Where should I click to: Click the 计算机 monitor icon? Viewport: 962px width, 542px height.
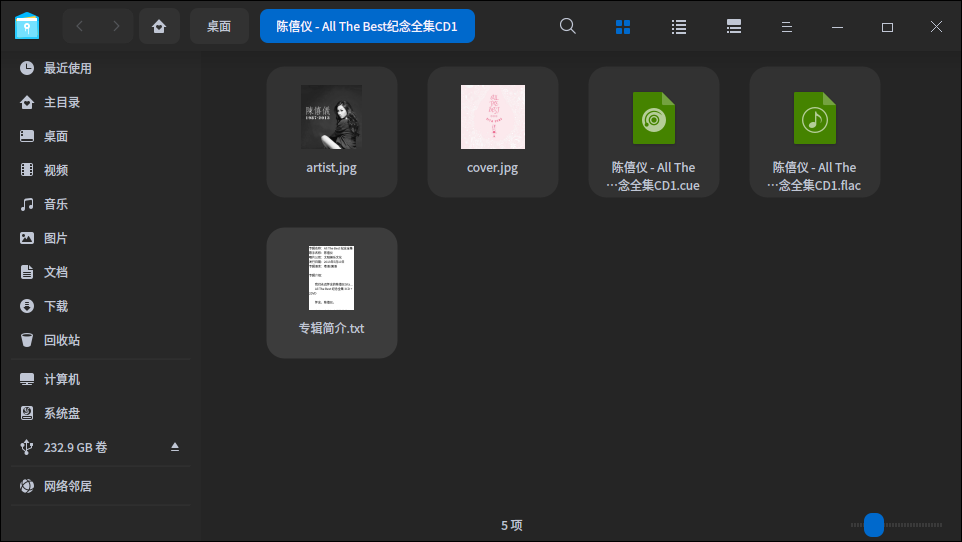coord(27,379)
